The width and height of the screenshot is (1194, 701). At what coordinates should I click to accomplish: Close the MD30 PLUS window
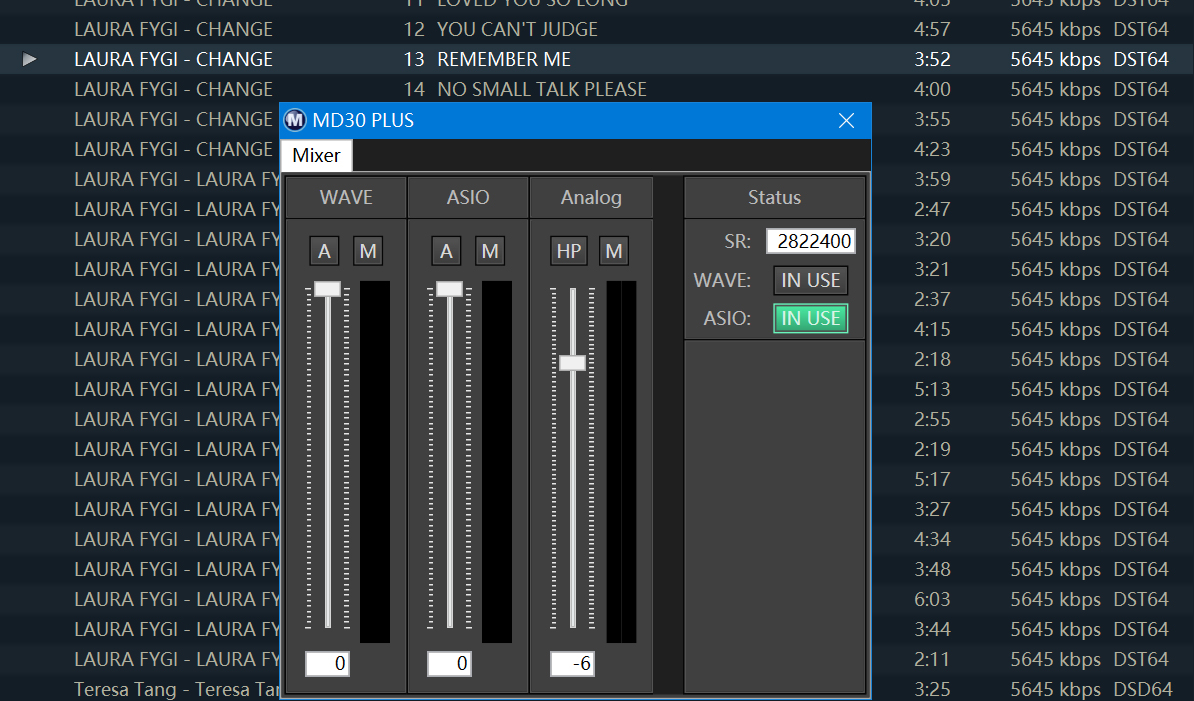click(846, 121)
